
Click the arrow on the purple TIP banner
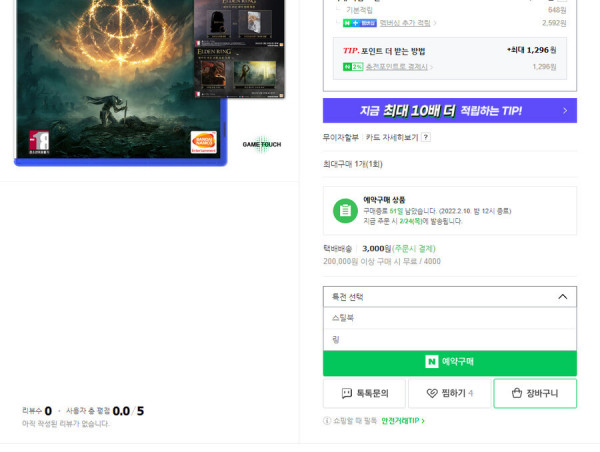(565, 111)
